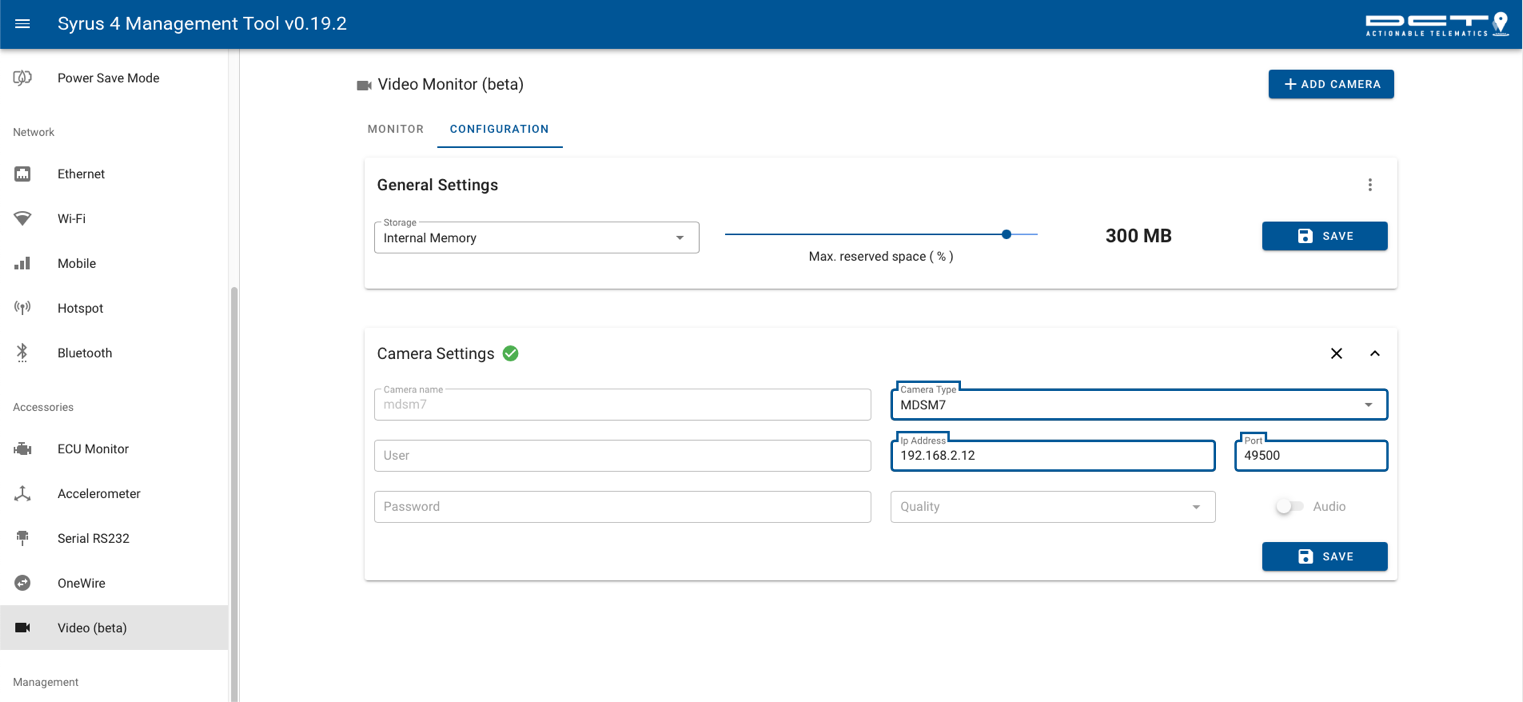
Task: Click the Accessories section label
Action: tap(43, 407)
